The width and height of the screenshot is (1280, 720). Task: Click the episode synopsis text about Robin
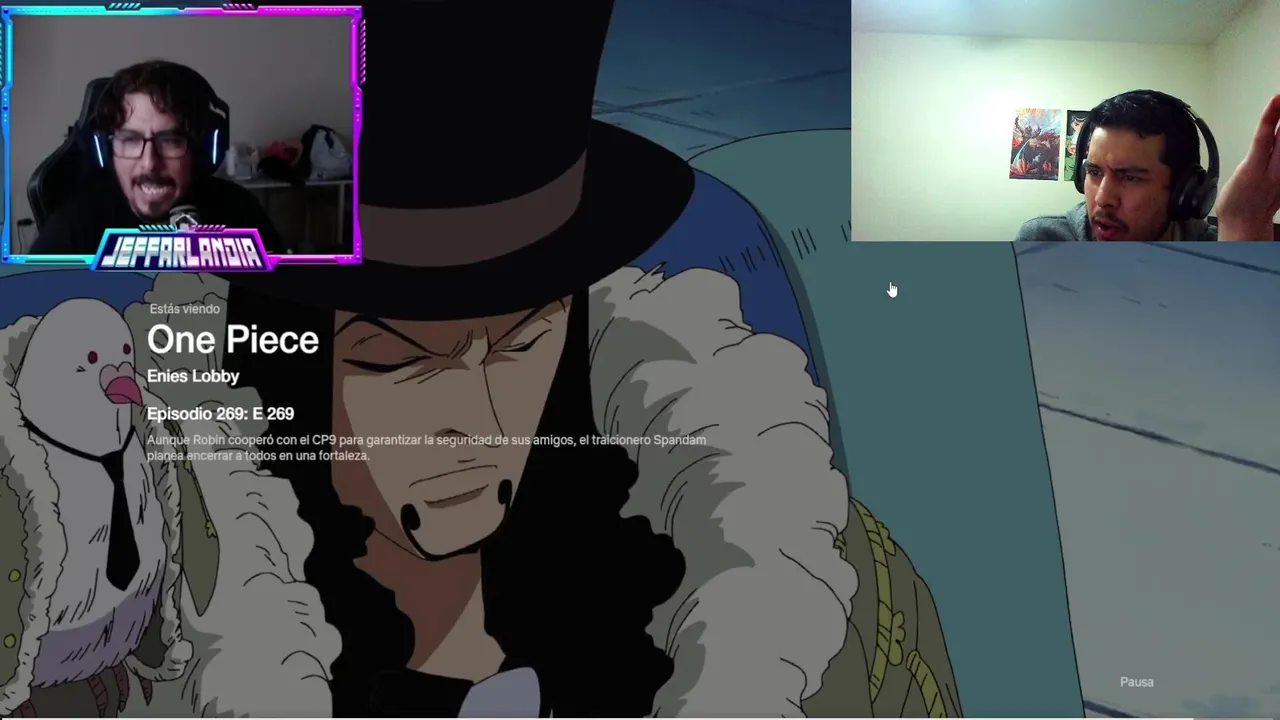[426, 447]
